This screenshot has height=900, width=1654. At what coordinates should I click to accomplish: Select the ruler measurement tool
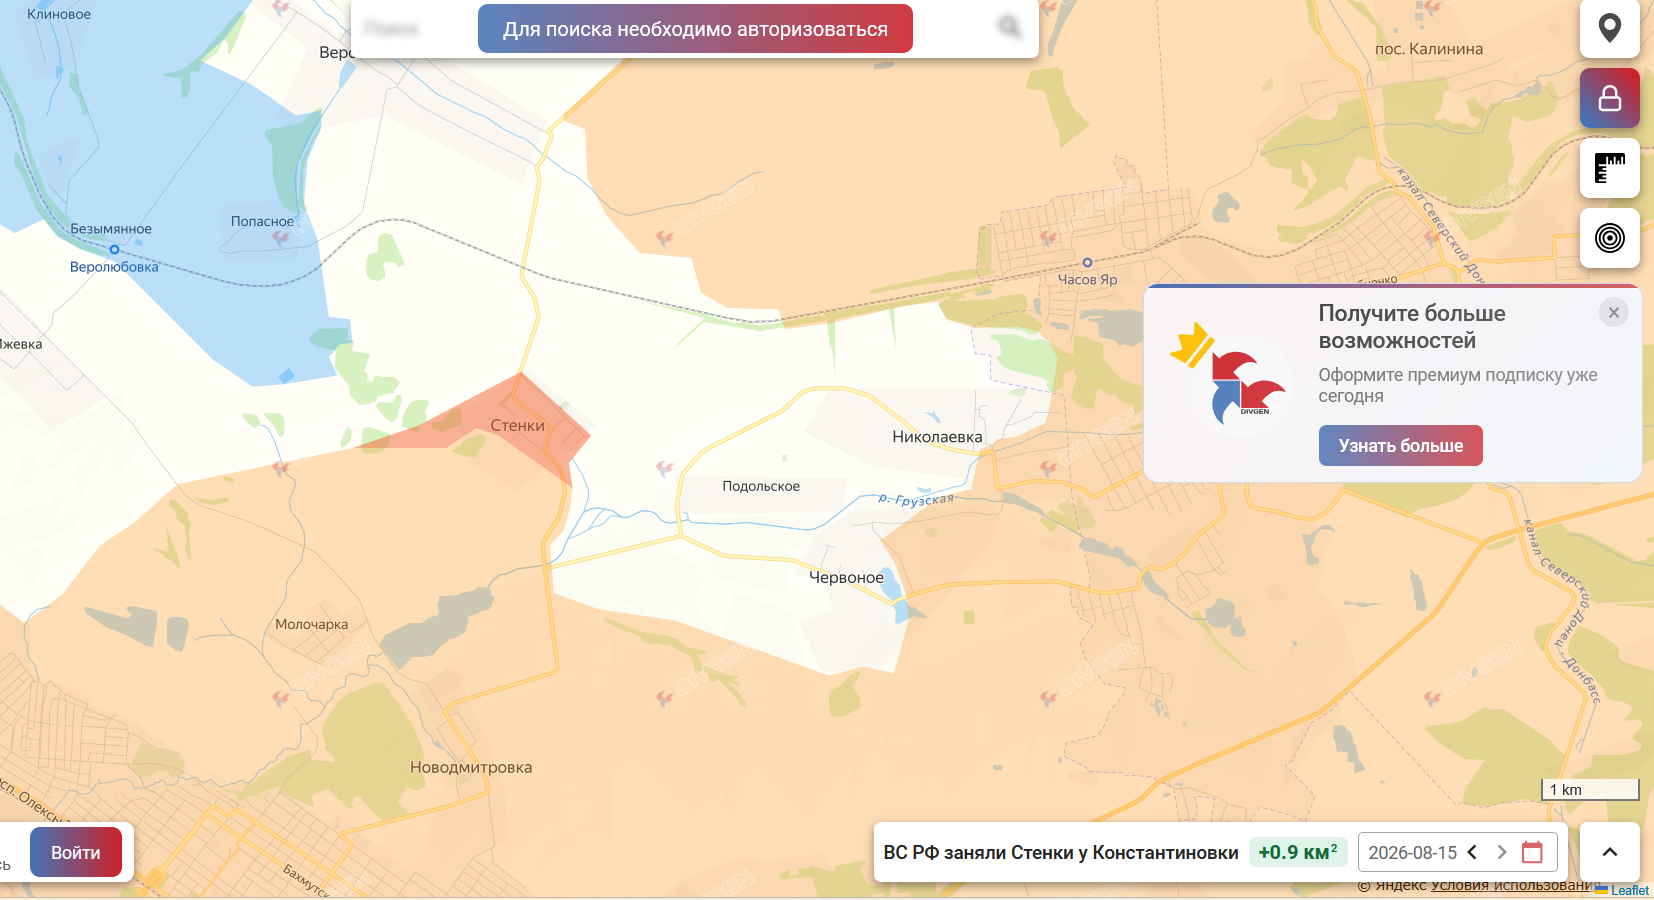[1609, 168]
